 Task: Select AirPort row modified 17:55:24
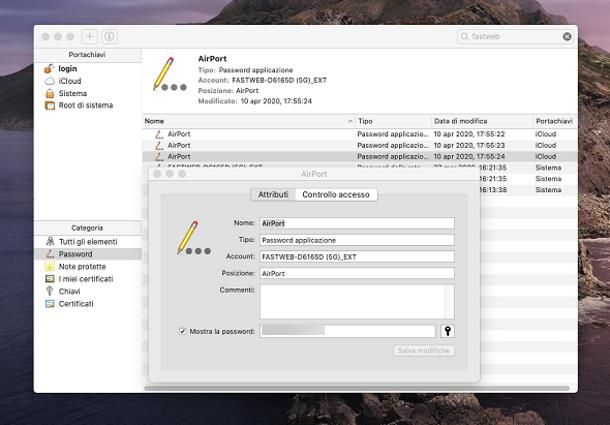360,157
